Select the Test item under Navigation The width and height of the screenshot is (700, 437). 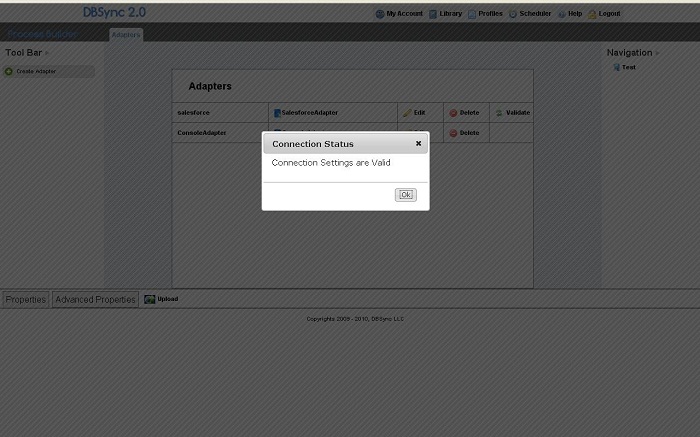(627, 67)
